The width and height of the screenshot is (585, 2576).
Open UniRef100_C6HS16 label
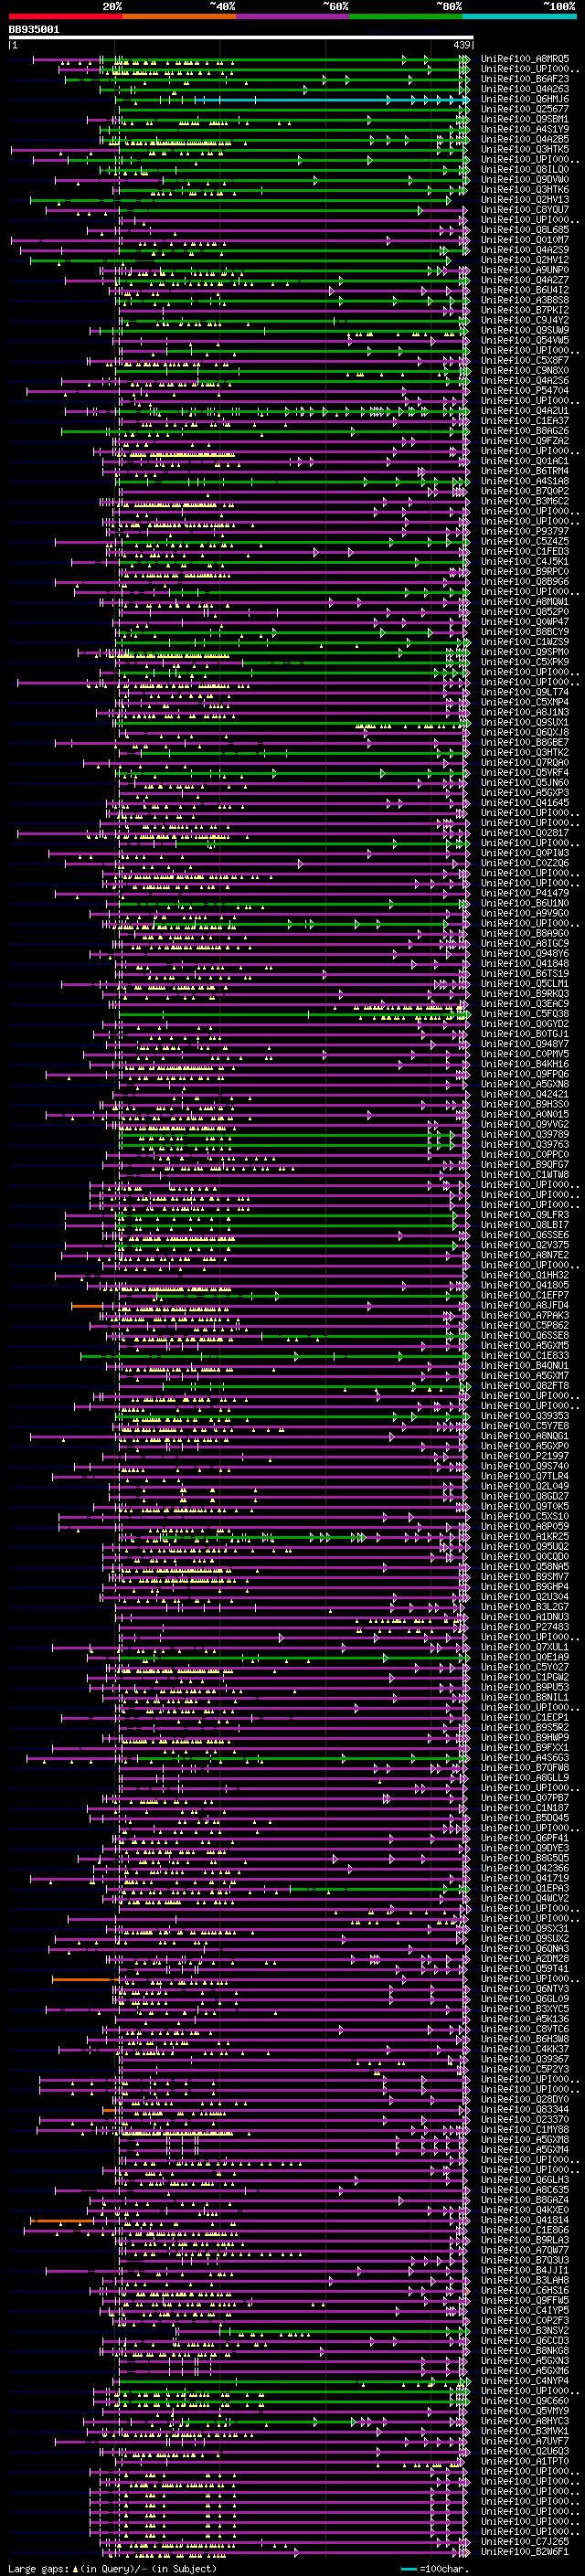(525, 2290)
